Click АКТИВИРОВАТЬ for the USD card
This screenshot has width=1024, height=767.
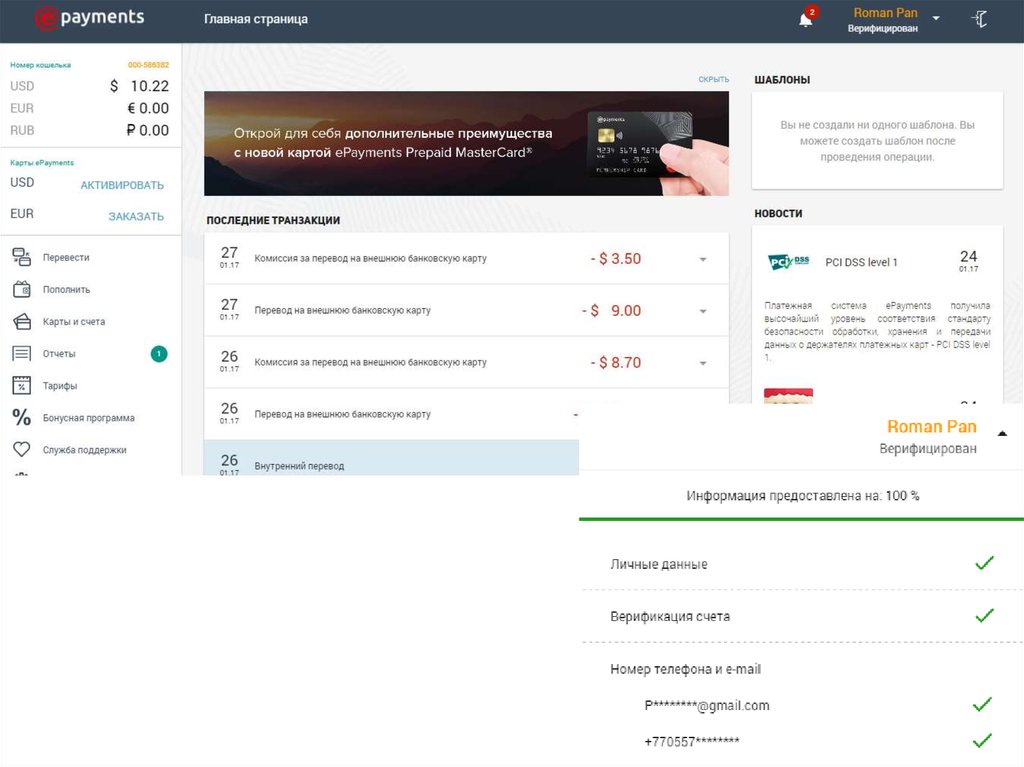122,185
